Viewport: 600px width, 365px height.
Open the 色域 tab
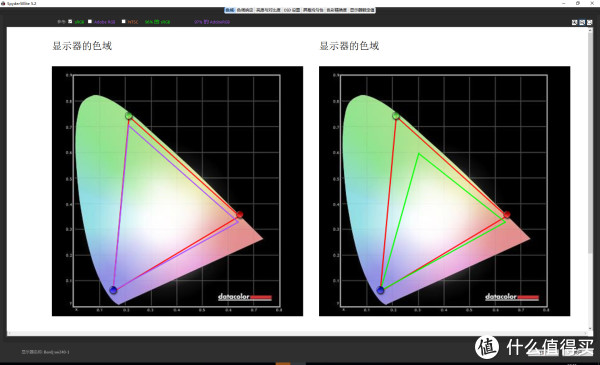coord(230,10)
